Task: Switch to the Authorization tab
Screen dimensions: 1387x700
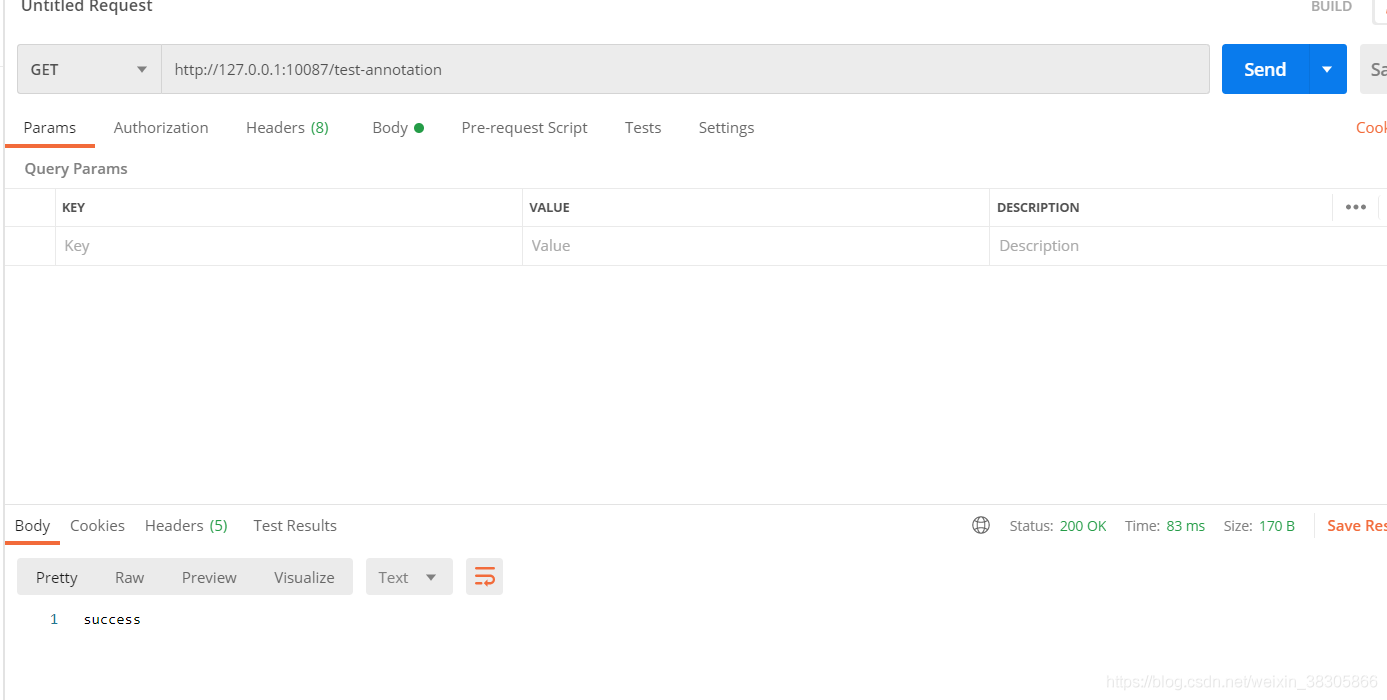Action: point(161,127)
